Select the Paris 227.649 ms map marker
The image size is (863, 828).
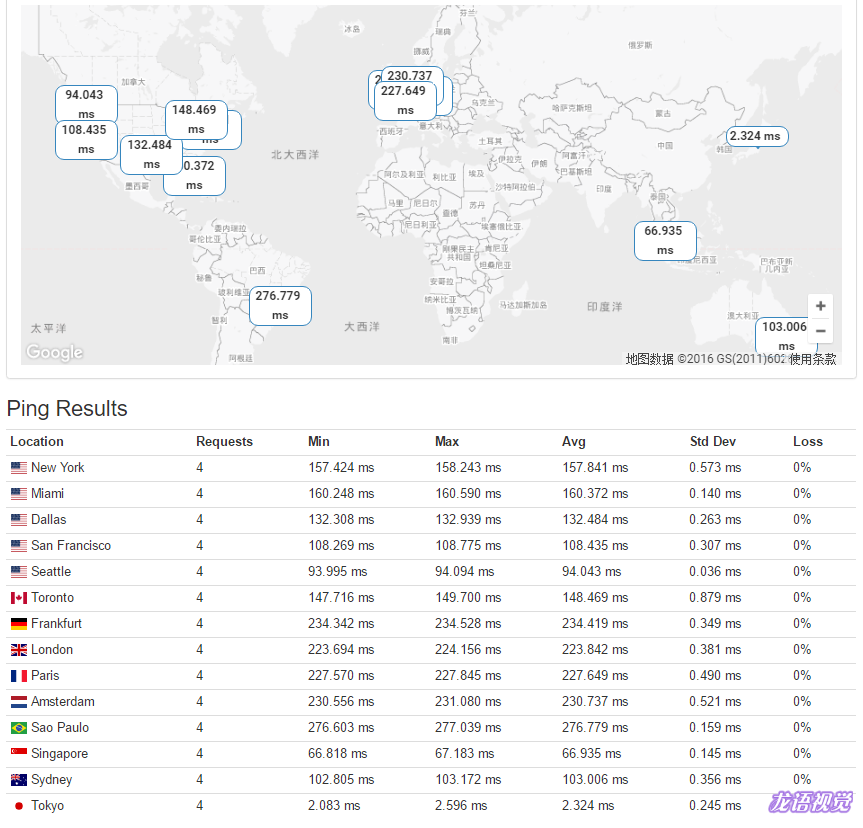[405, 100]
